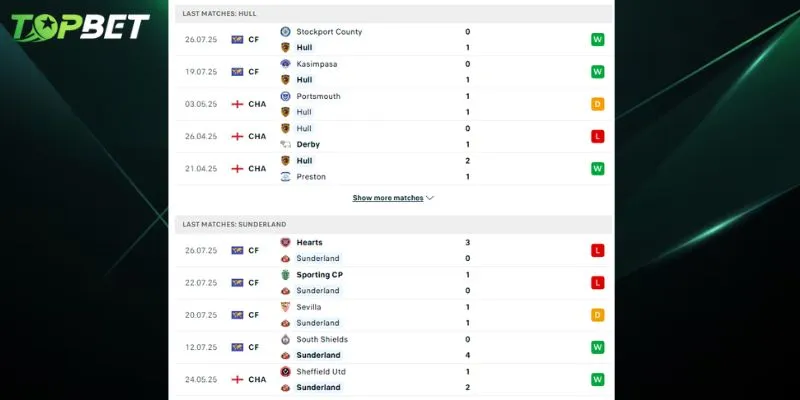
Task: Click the Last Matches: Sunderland header
Action: (393, 224)
